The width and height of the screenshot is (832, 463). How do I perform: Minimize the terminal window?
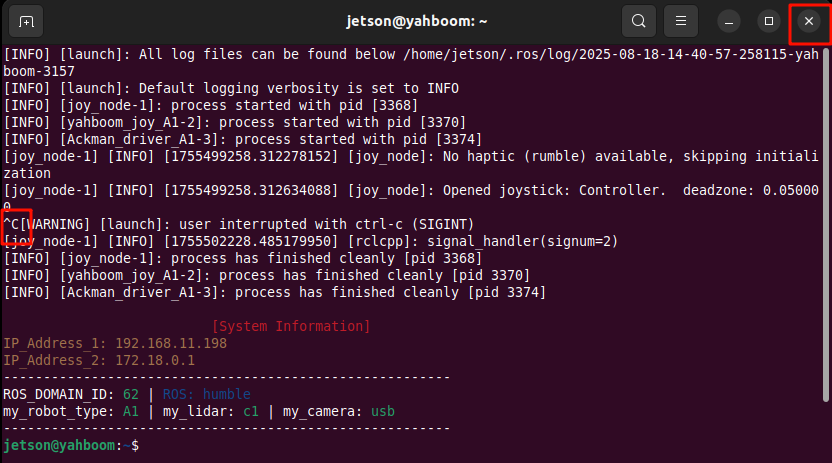[730, 21]
